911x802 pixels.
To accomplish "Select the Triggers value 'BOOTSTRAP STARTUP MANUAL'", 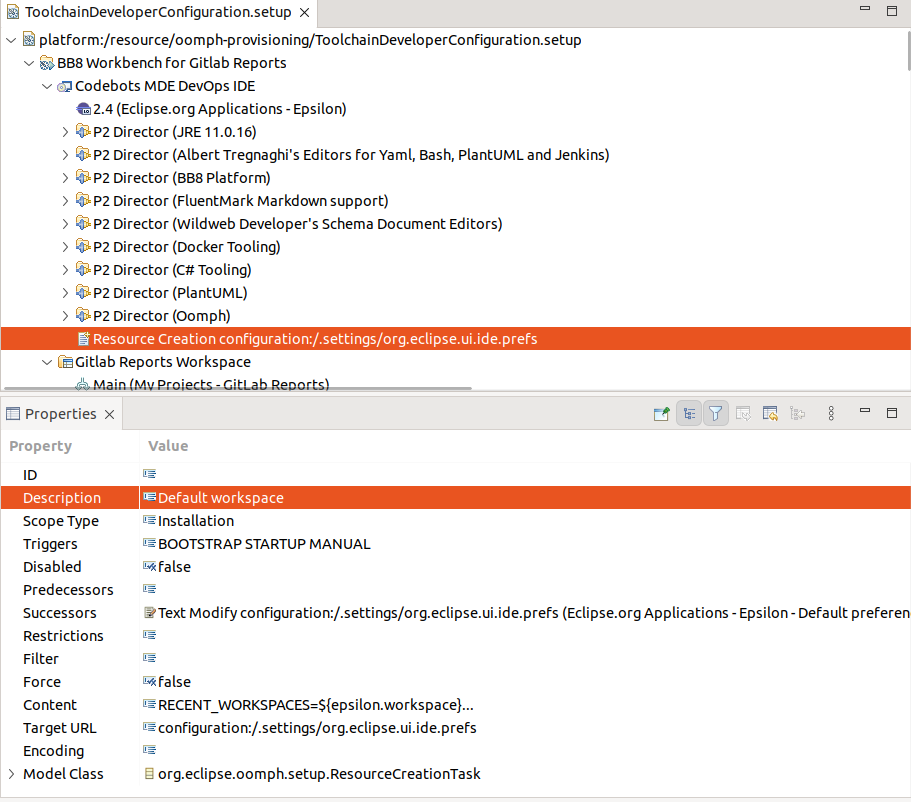I will pos(264,544).
